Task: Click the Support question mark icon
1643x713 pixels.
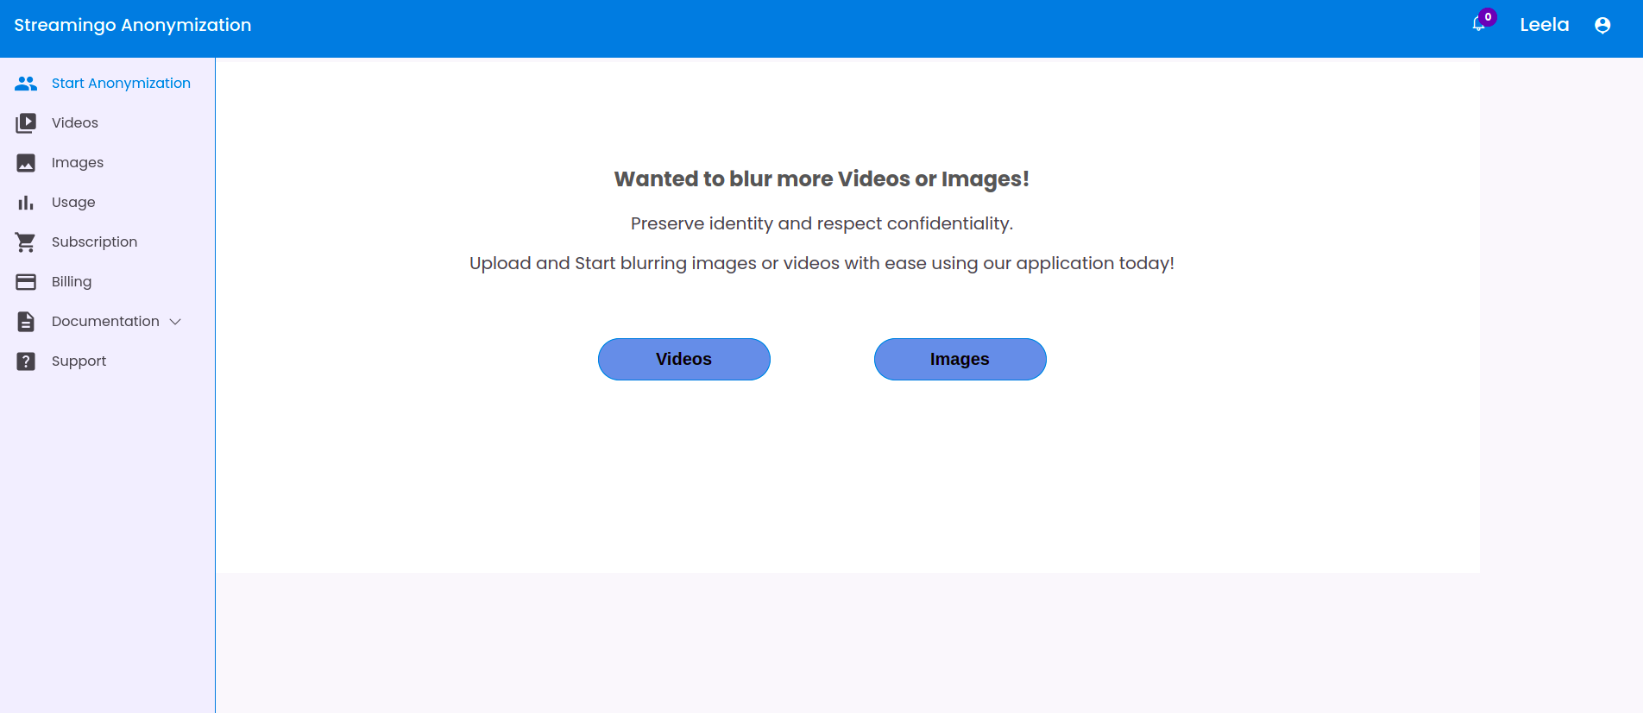Action: (26, 361)
